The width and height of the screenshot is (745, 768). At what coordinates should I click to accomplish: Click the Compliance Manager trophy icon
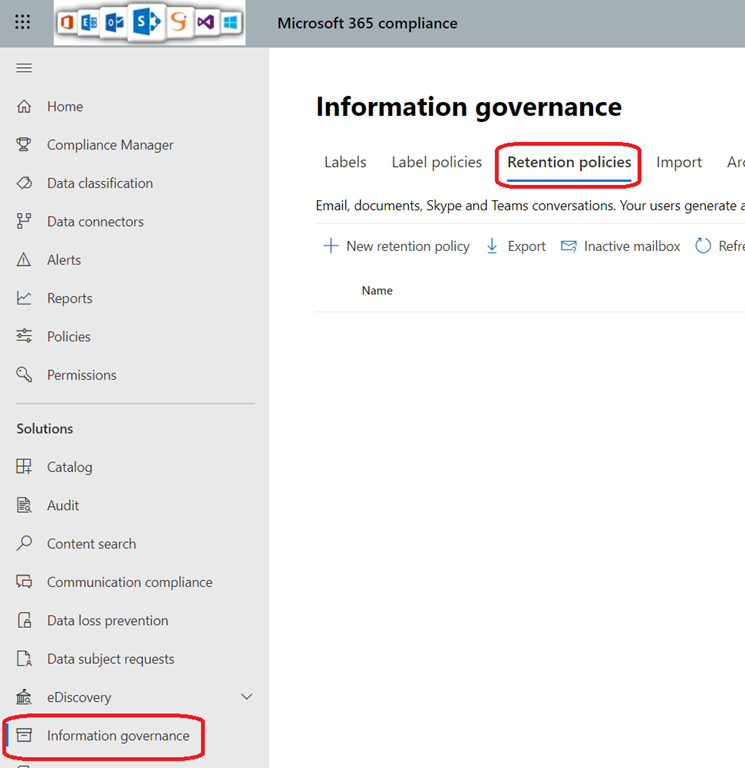(x=24, y=145)
